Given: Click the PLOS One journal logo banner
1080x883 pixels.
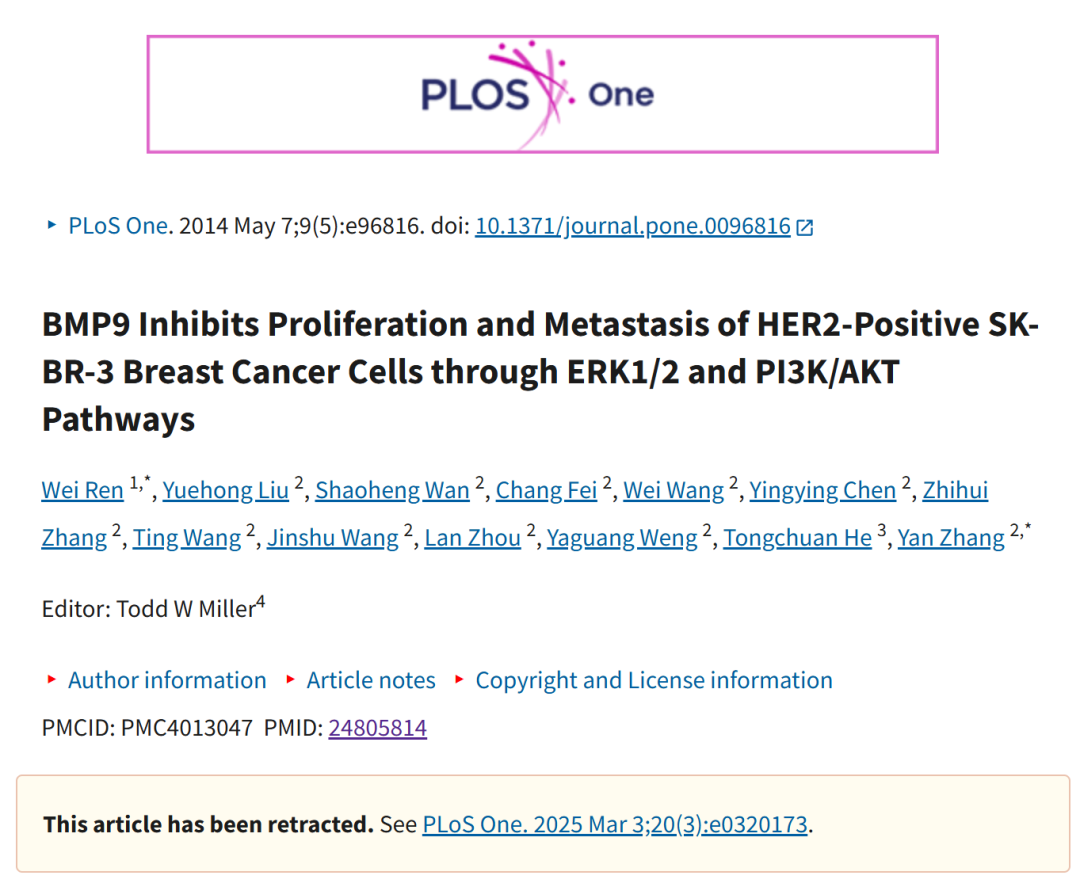Looking at the screenshot, I should 542,94.
